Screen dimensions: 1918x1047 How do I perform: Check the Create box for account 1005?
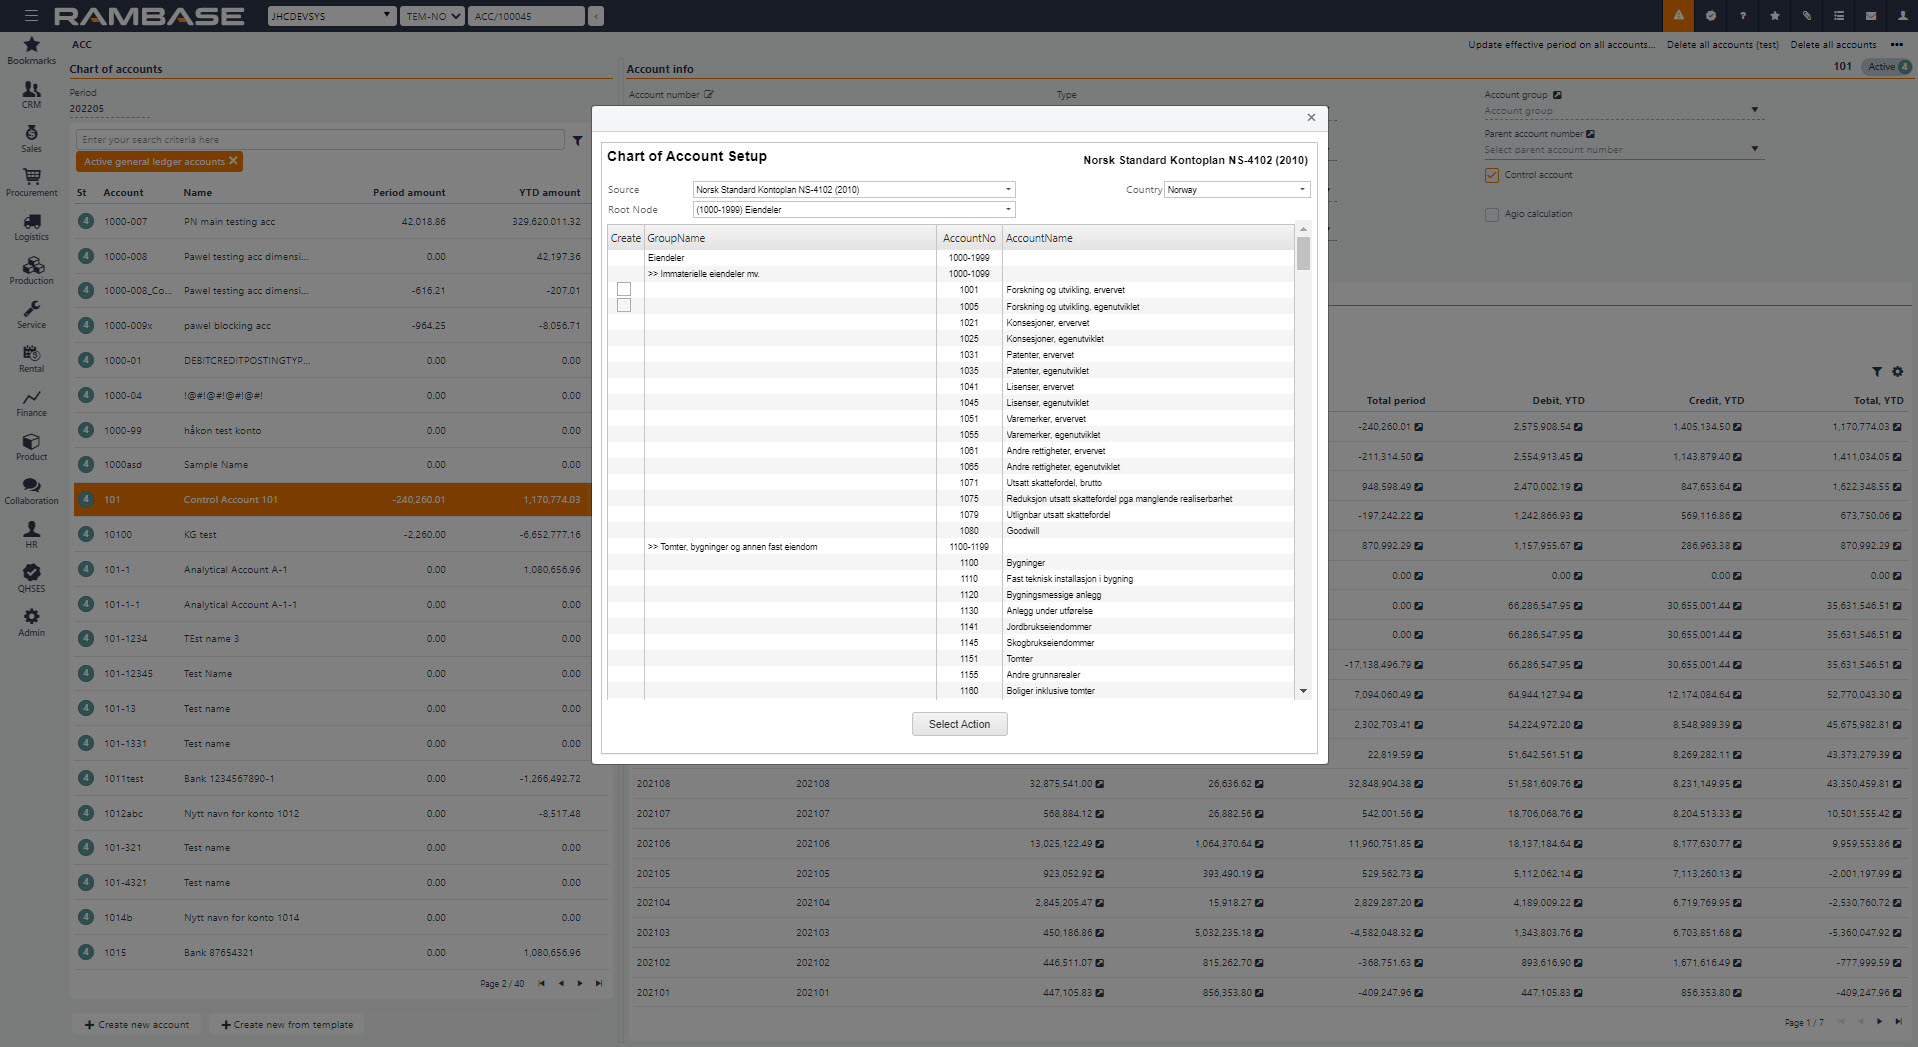click(624, 306)
